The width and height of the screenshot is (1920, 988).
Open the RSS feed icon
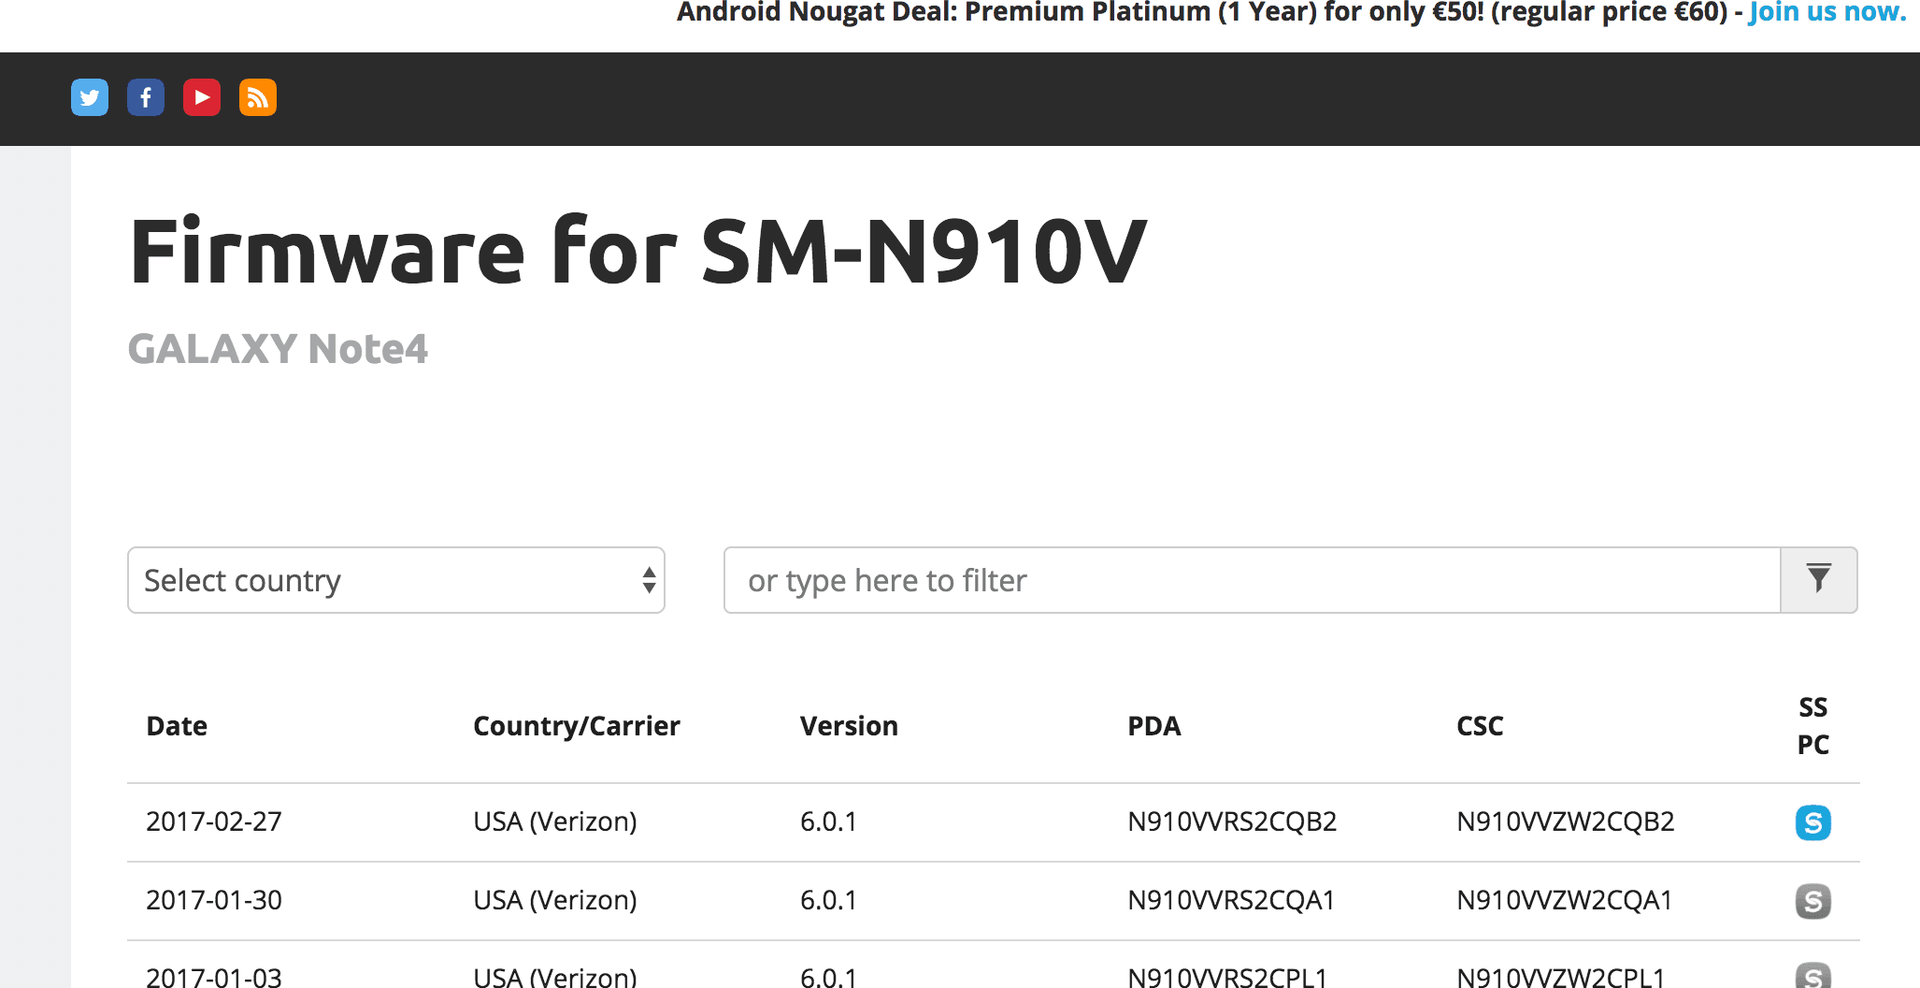pos(258,97)
